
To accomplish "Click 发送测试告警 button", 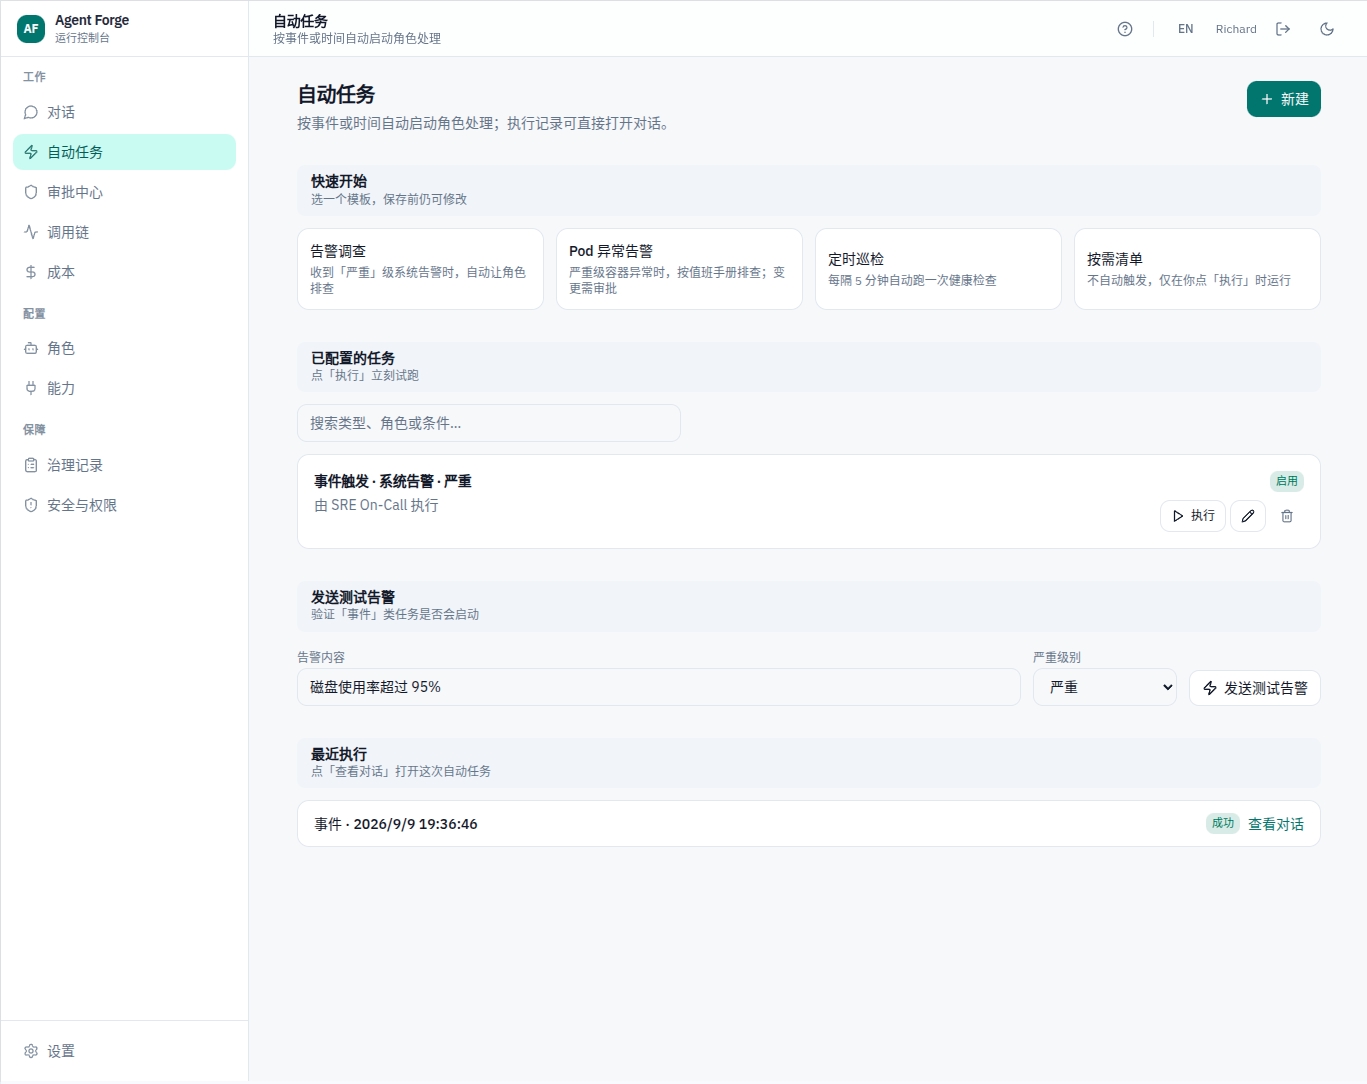I will [1255, 688].
